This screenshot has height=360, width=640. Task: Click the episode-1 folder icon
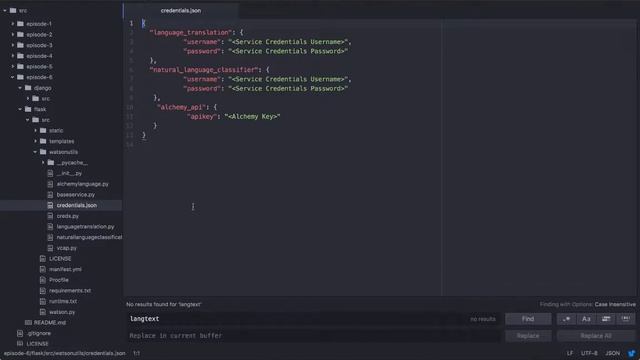click(x=20, y=24)
